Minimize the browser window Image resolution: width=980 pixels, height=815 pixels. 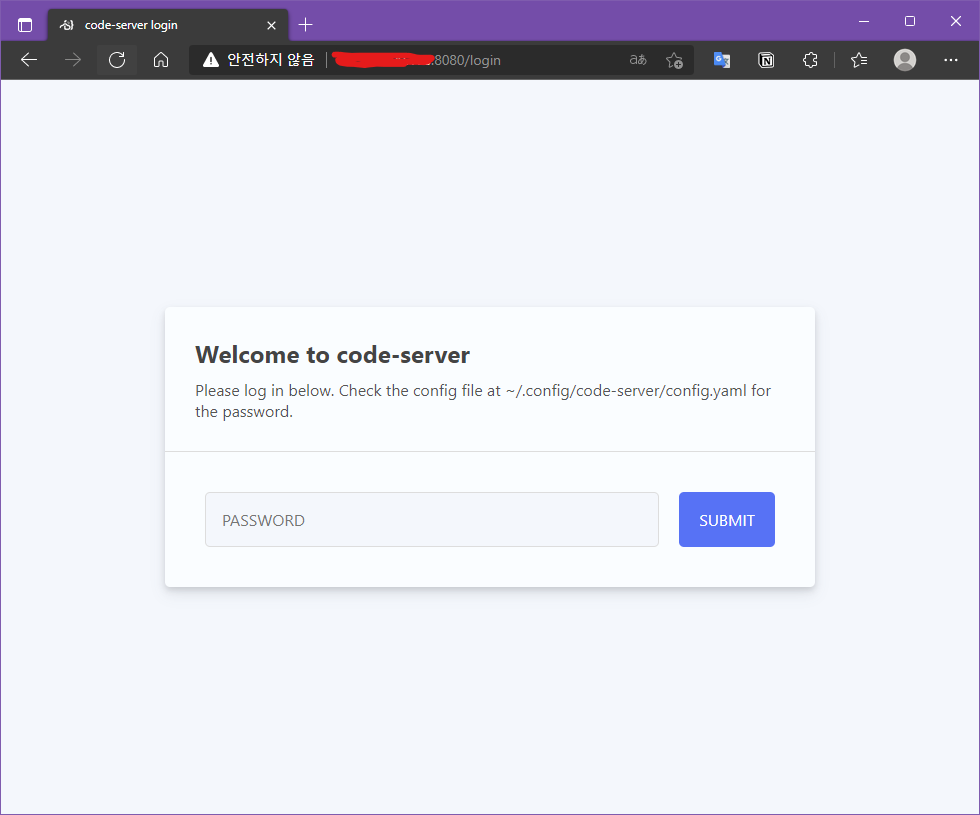coord(864,21)
